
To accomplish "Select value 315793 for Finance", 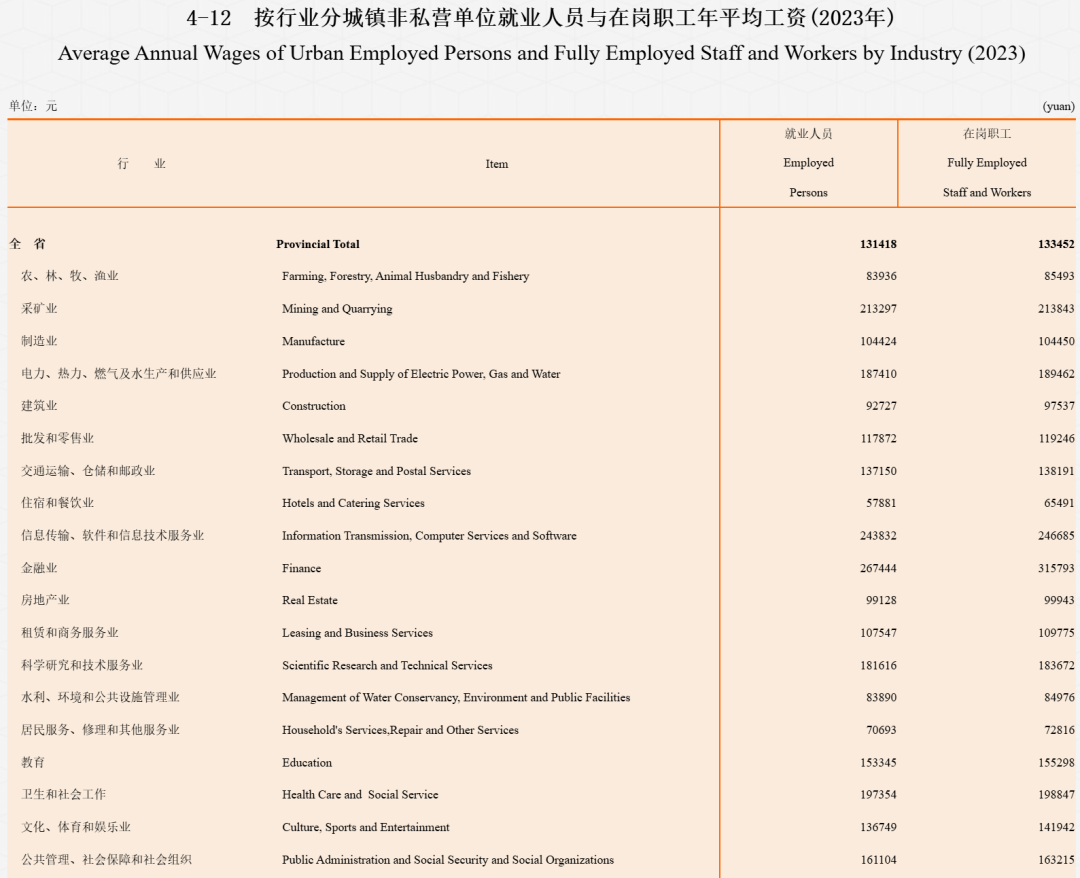I will coord(1056,568).
